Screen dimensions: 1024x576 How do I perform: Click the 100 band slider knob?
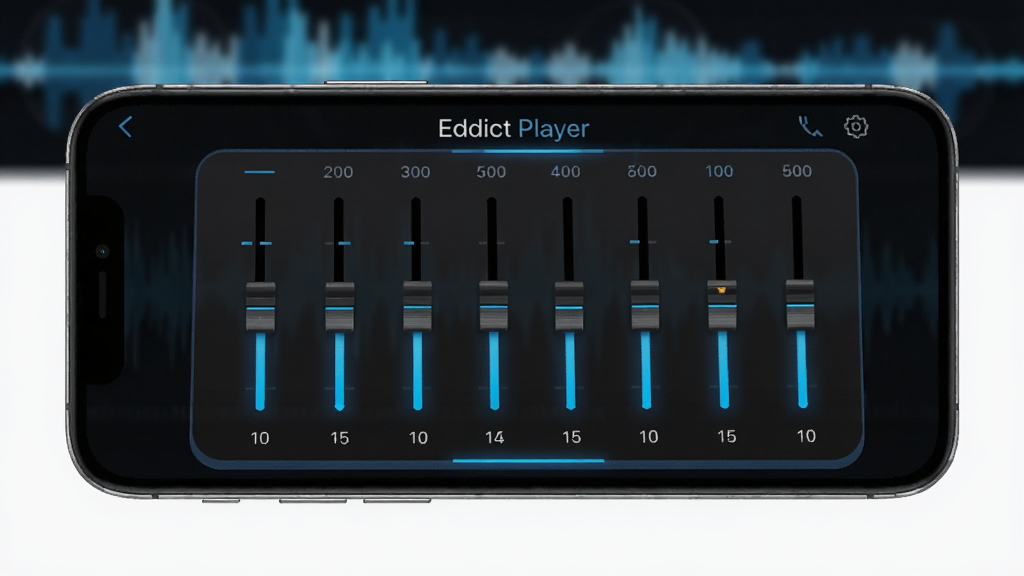point(722,305)
